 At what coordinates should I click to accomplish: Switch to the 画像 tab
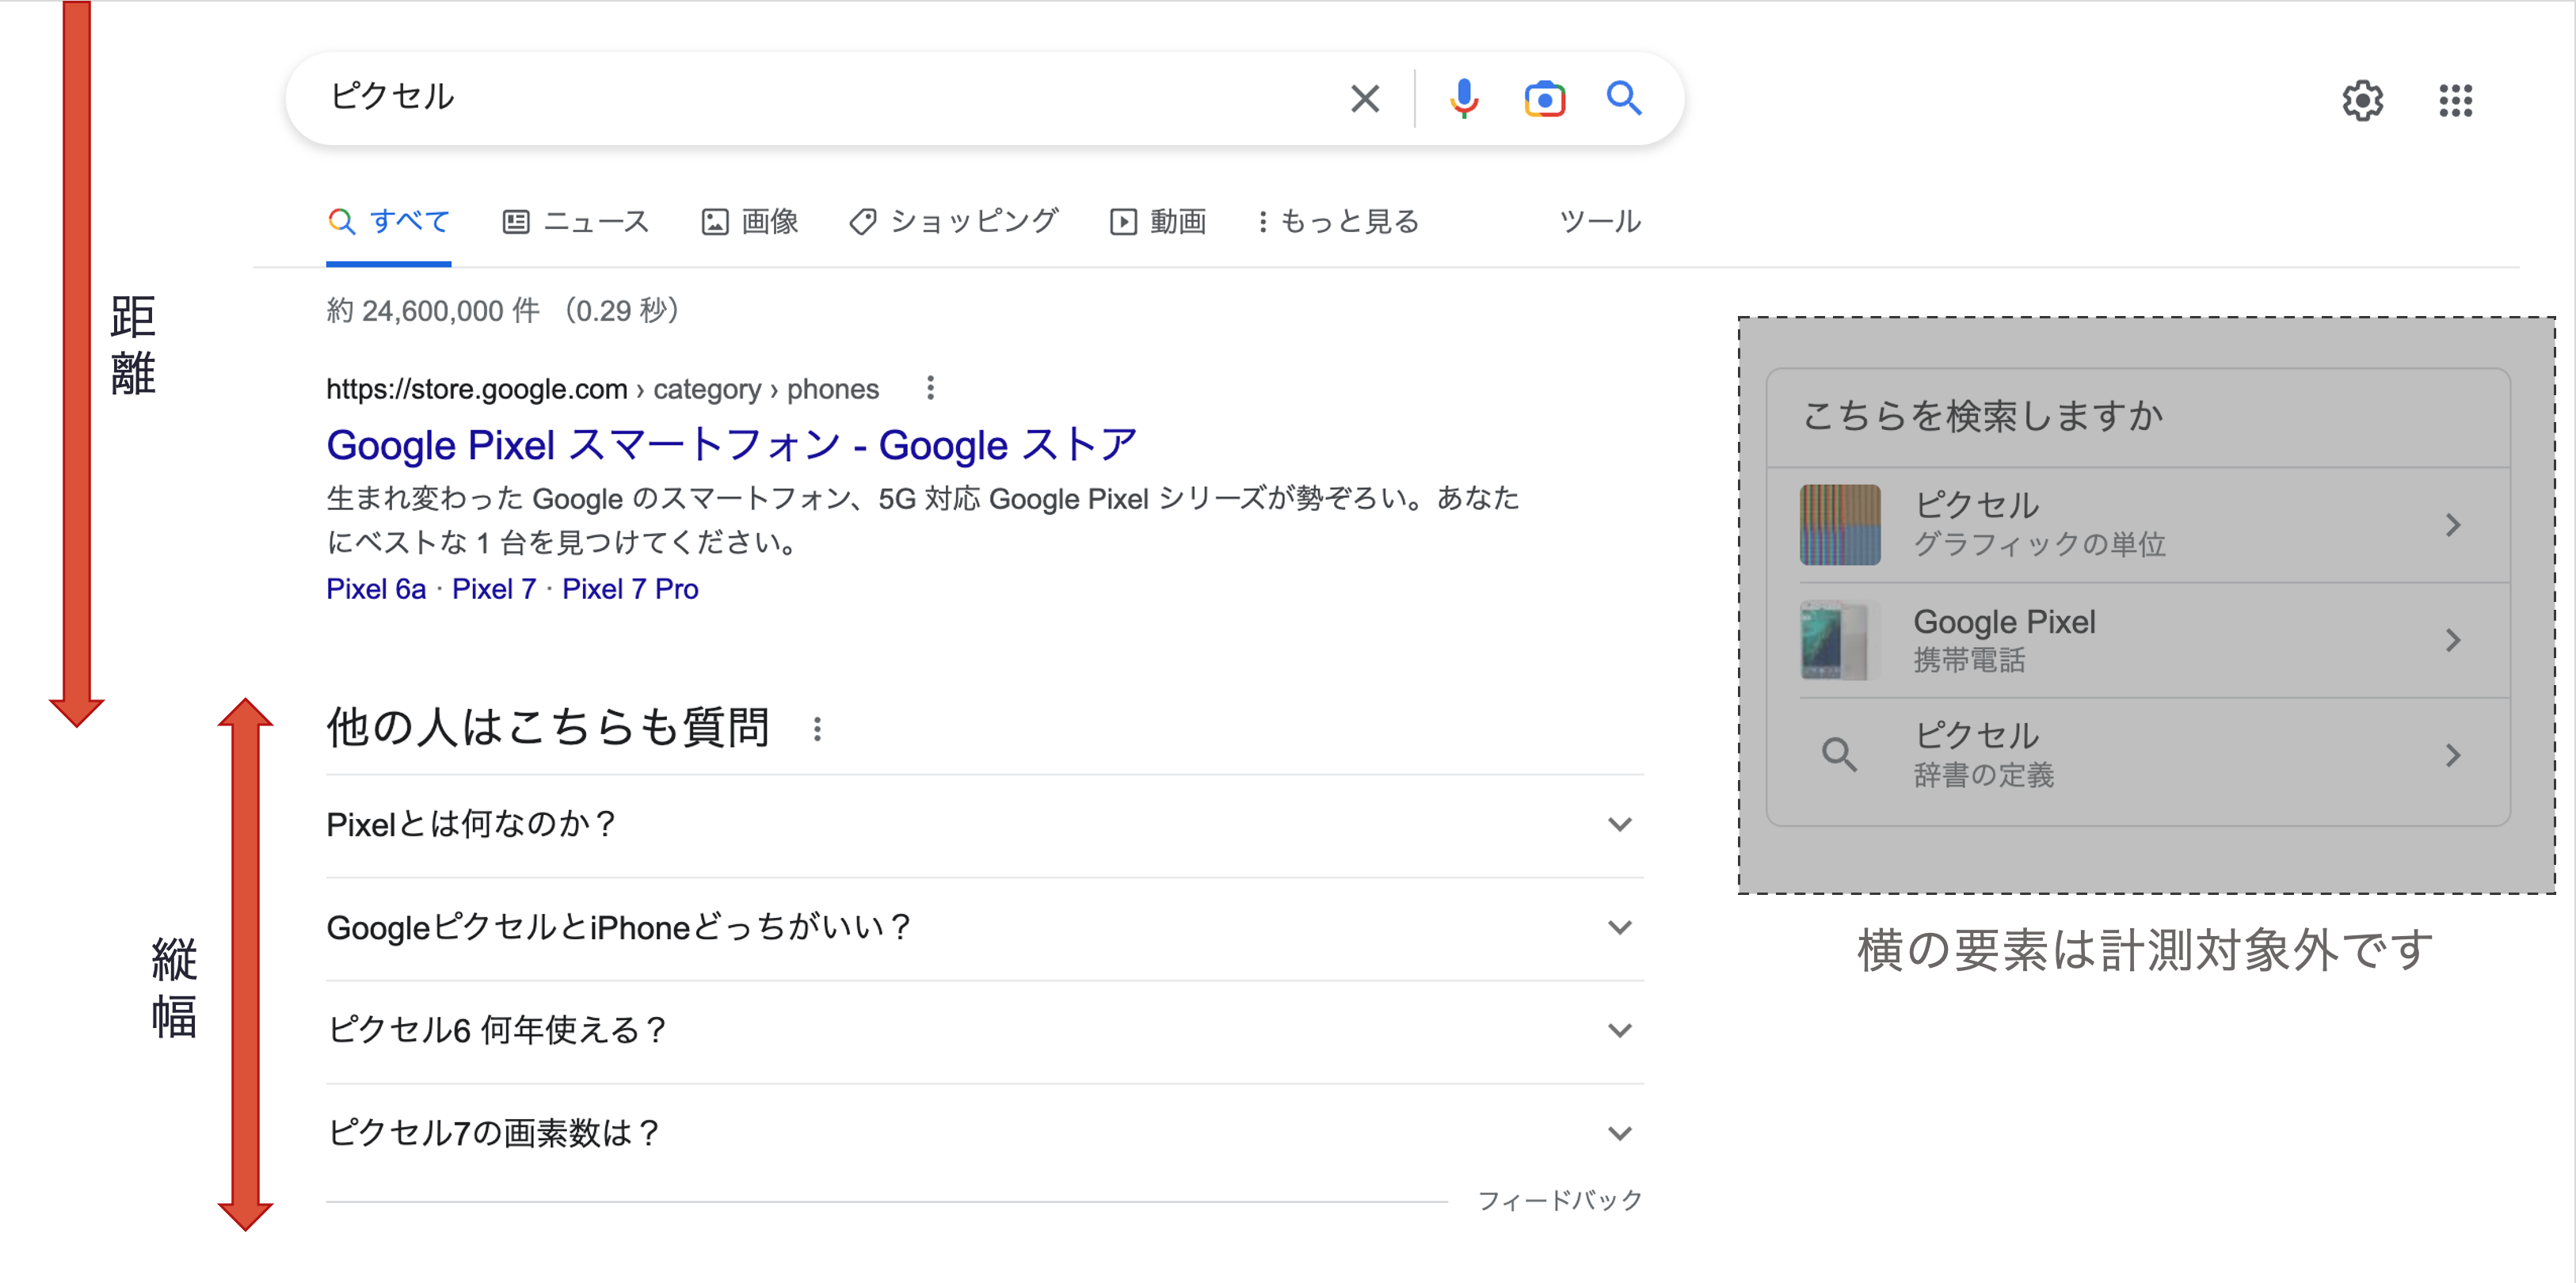(750, 221)
